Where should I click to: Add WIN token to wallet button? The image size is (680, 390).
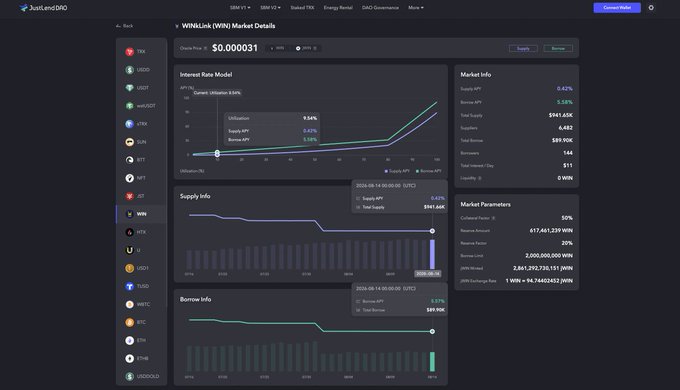point(277,48)
